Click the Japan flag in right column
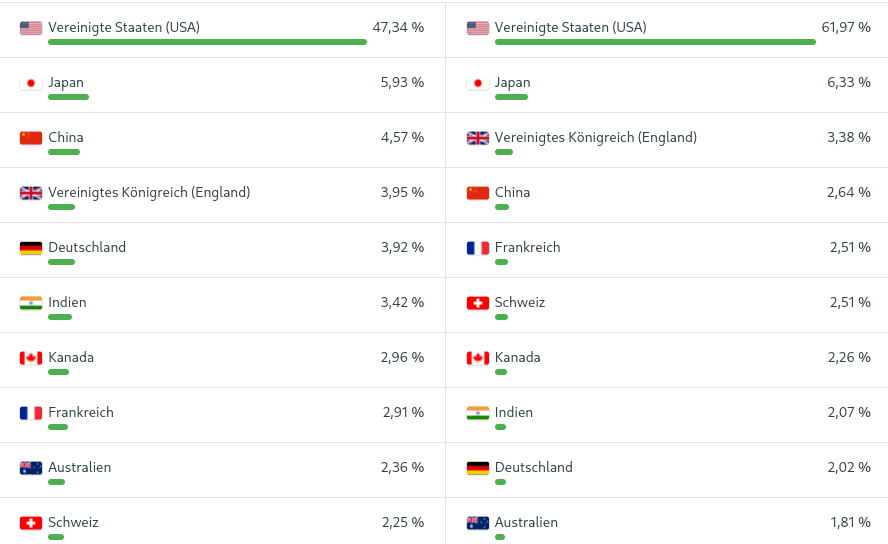888x544 pixels. pos(478,83)
